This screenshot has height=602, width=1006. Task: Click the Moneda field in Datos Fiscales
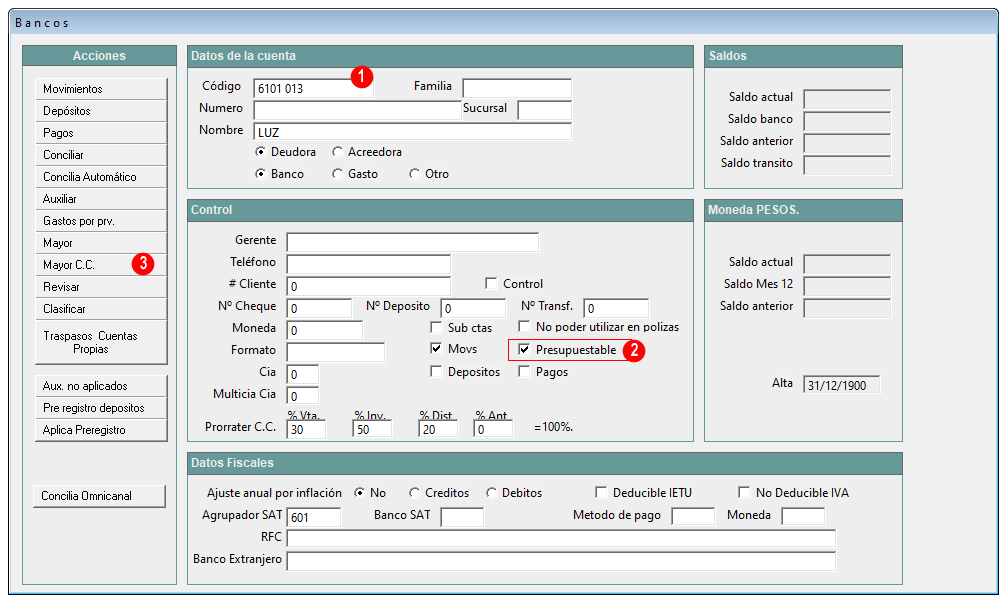tap(803, 516)
